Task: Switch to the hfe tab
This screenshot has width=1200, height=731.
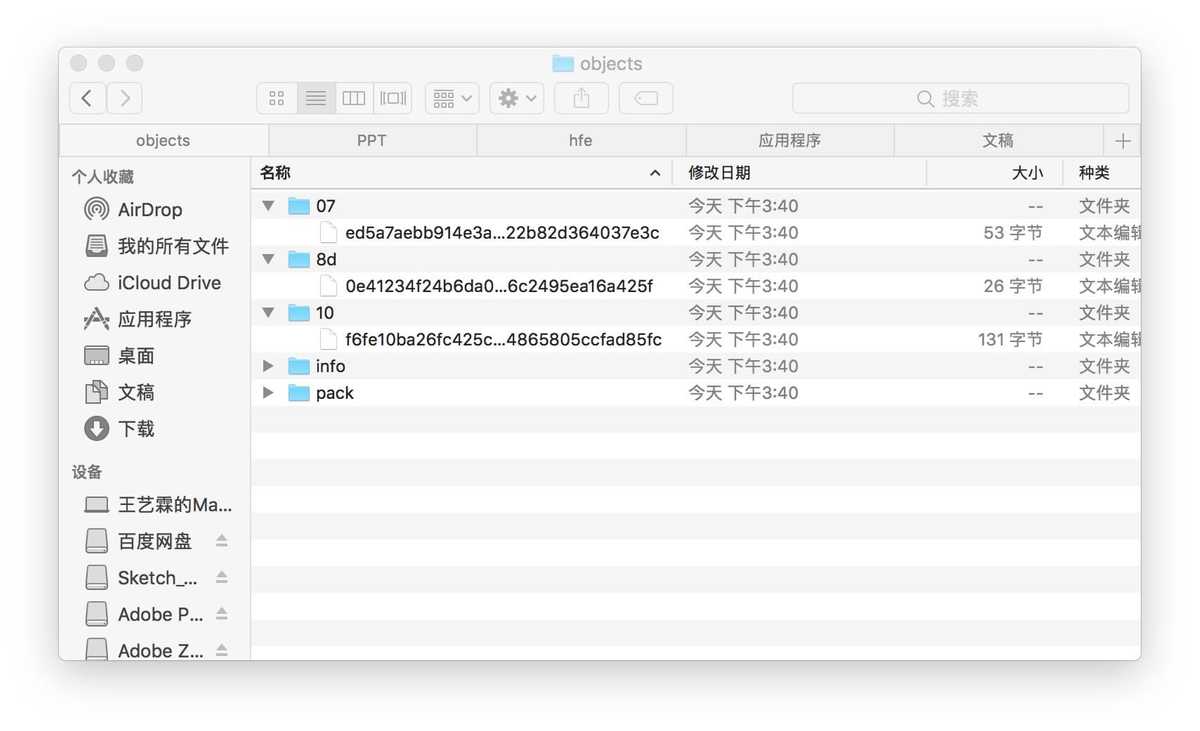Action: (580, 141)
